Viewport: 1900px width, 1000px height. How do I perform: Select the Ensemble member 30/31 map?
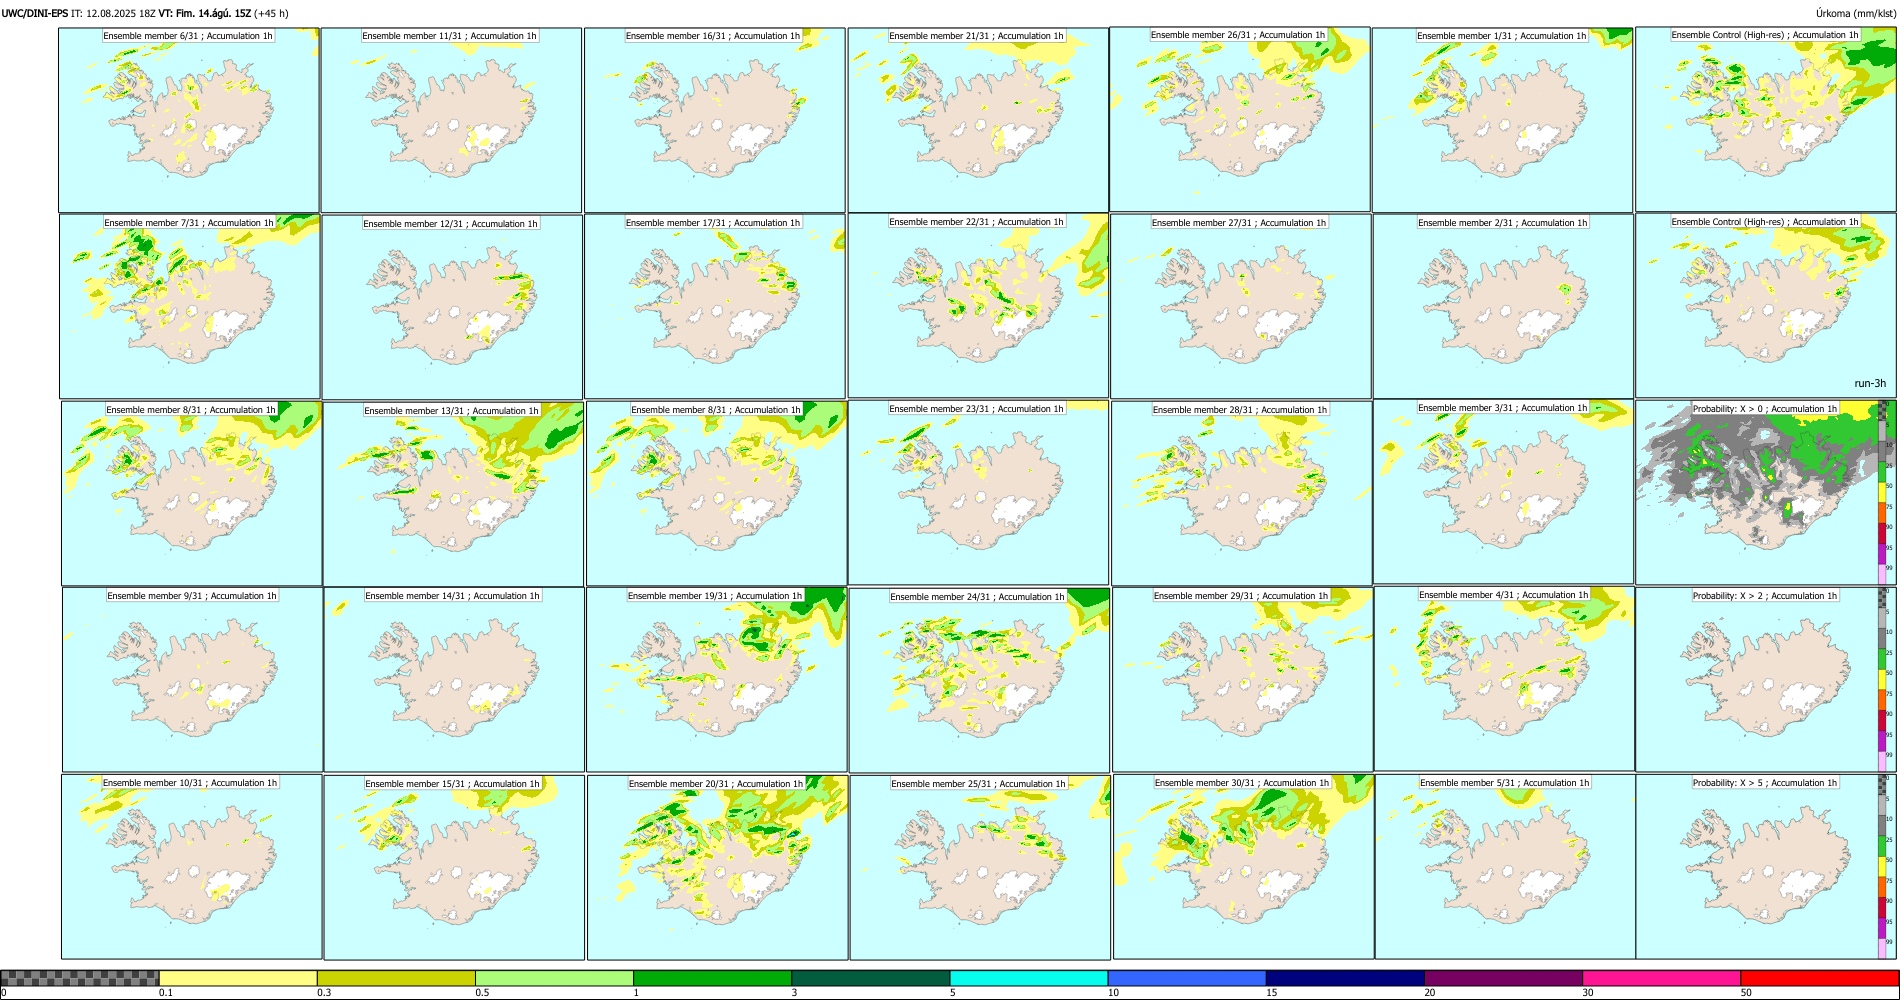(x=1244, y=867)
